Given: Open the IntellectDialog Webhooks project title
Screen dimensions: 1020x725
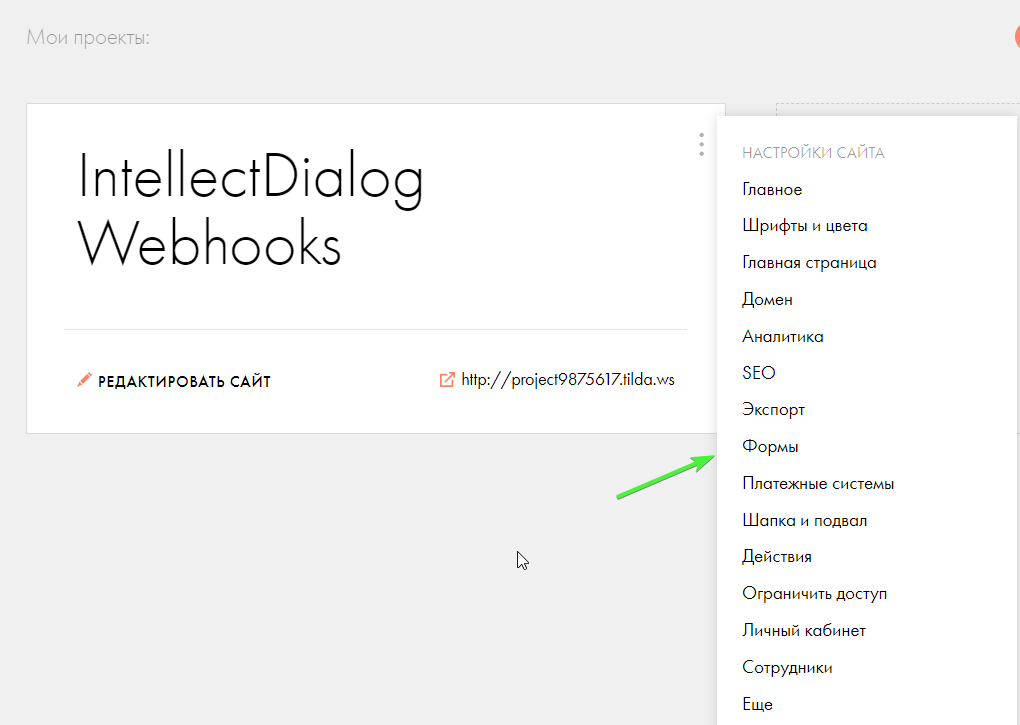Looking at the screenshot, I should pos(251,212).
